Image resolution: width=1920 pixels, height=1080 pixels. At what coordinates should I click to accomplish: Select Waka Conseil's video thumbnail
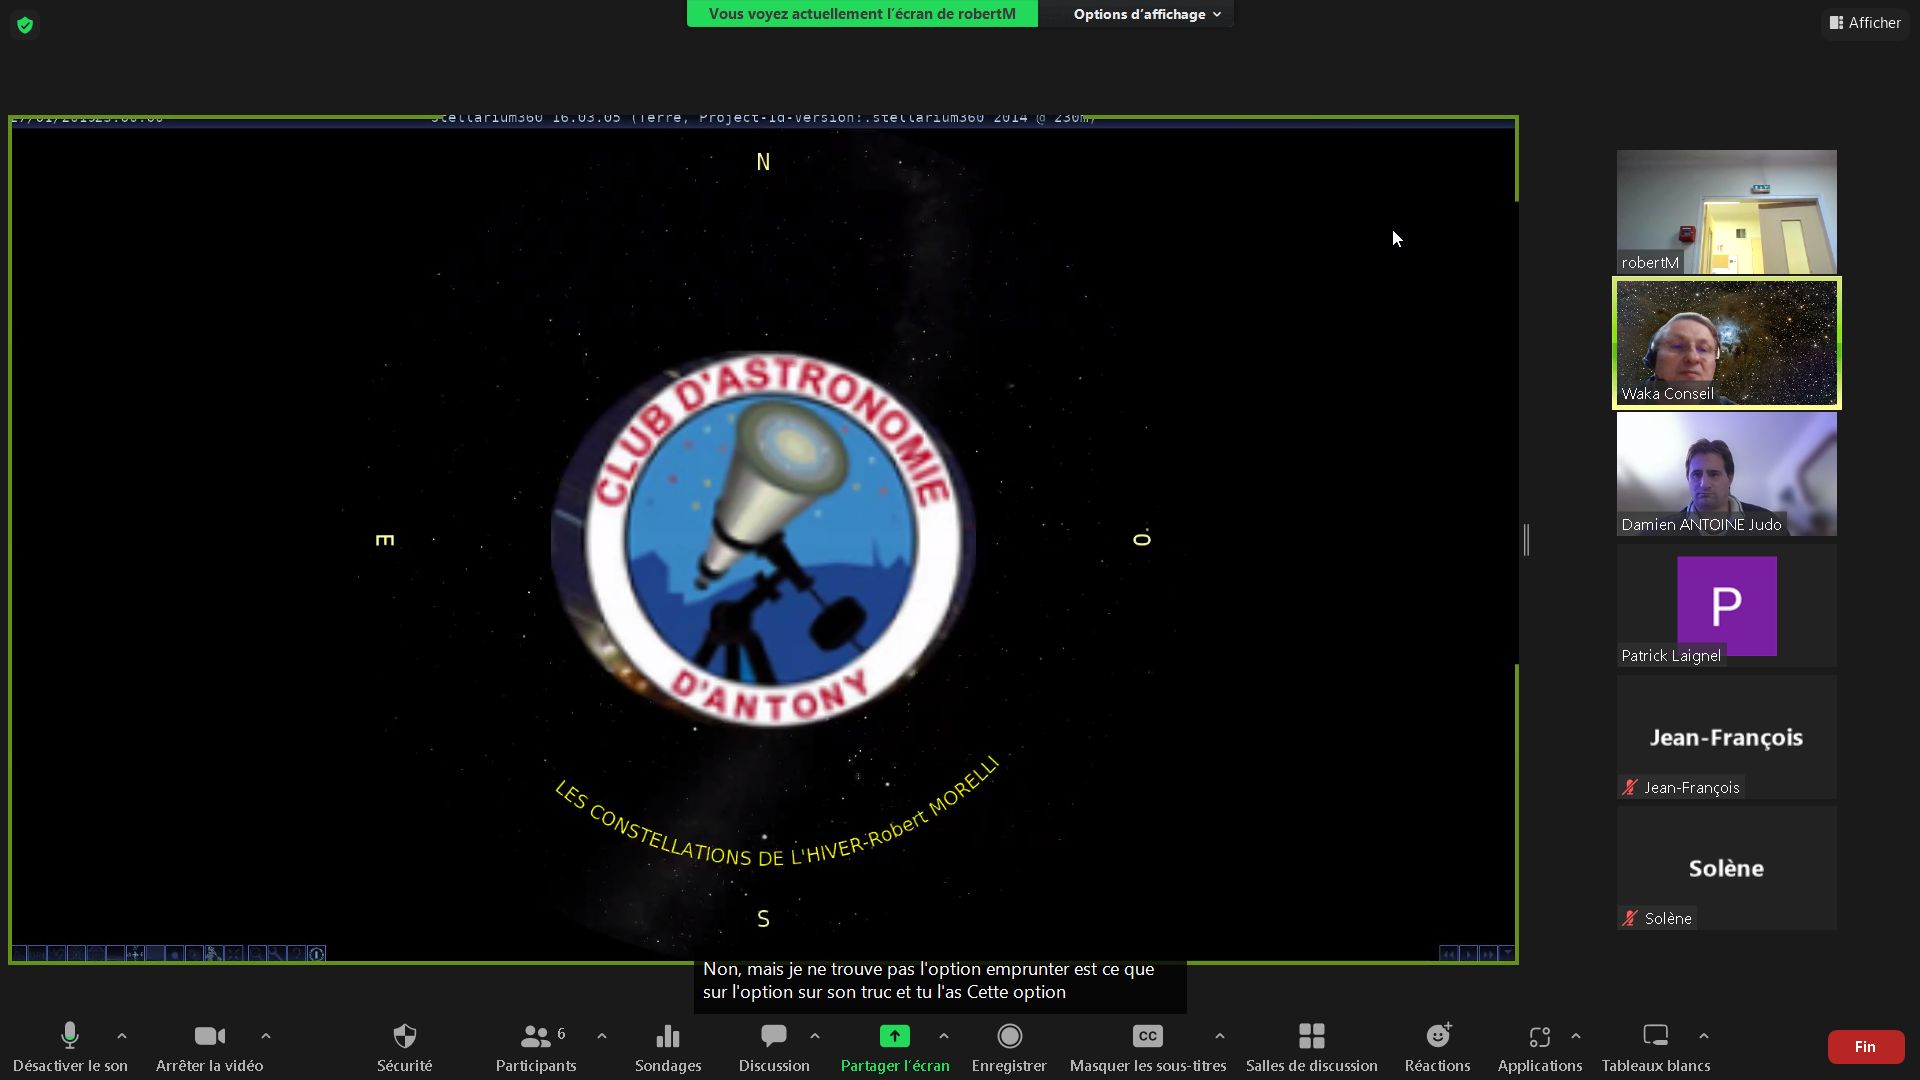(x=1727, y=343)
